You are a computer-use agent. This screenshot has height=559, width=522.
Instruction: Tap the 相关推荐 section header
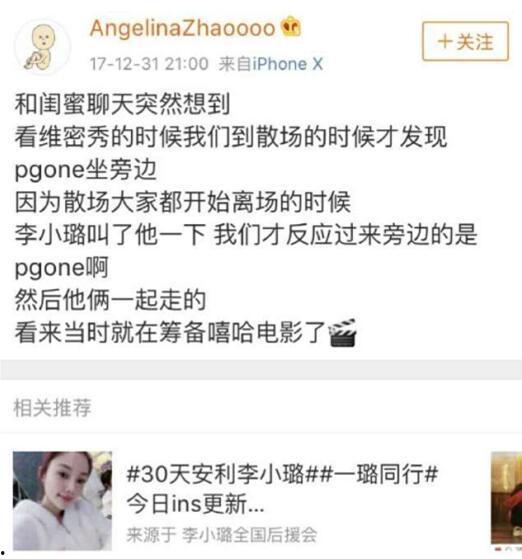point(52,407)
